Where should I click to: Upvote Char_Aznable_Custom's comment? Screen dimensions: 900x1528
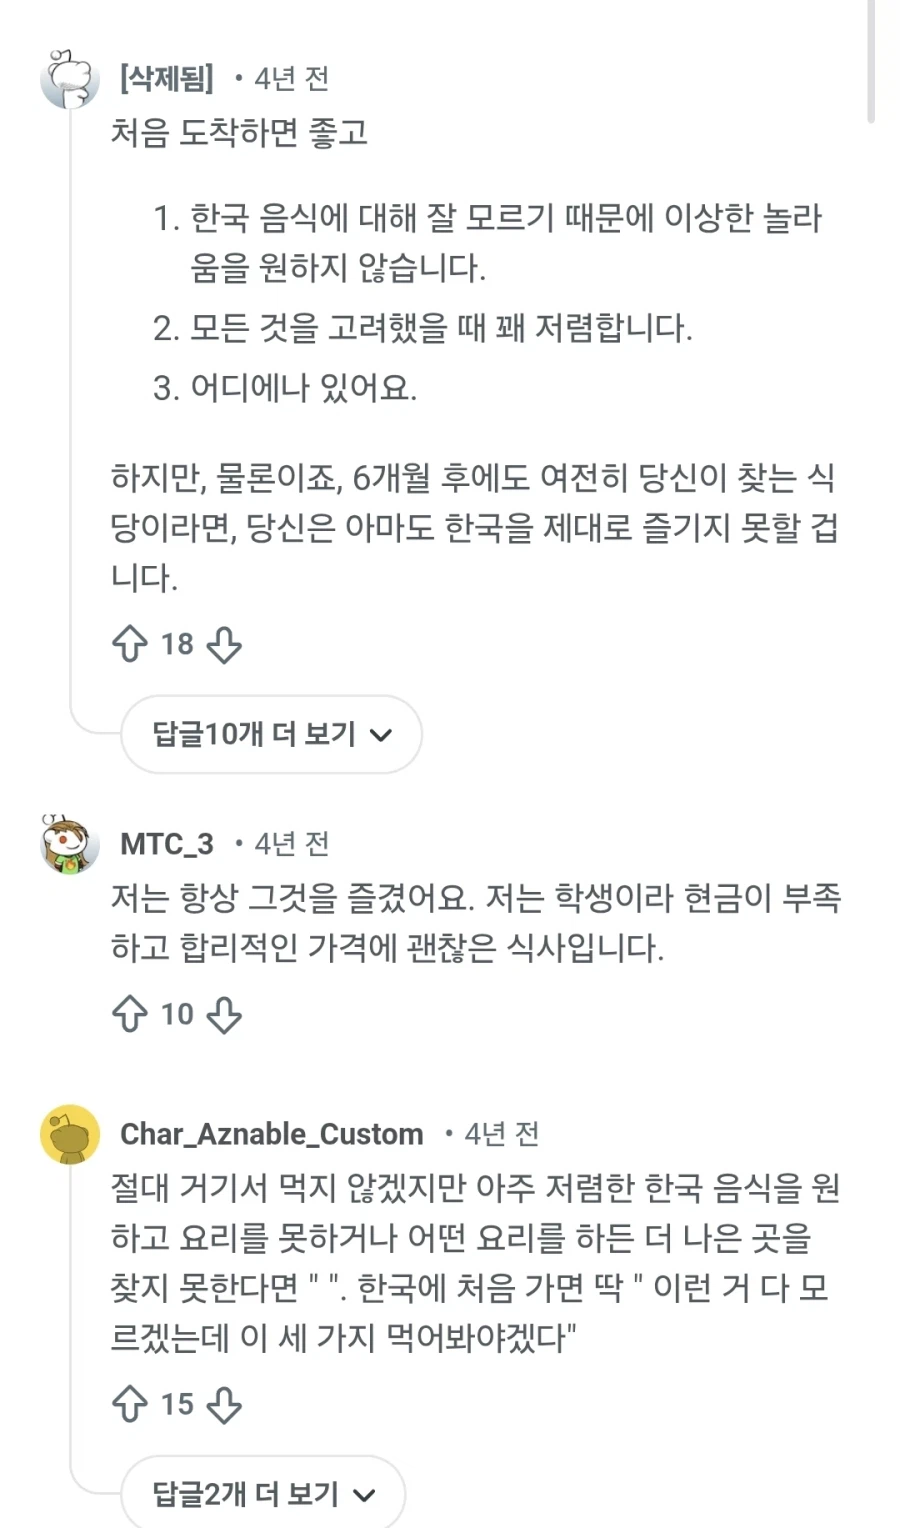(128, 1403)
